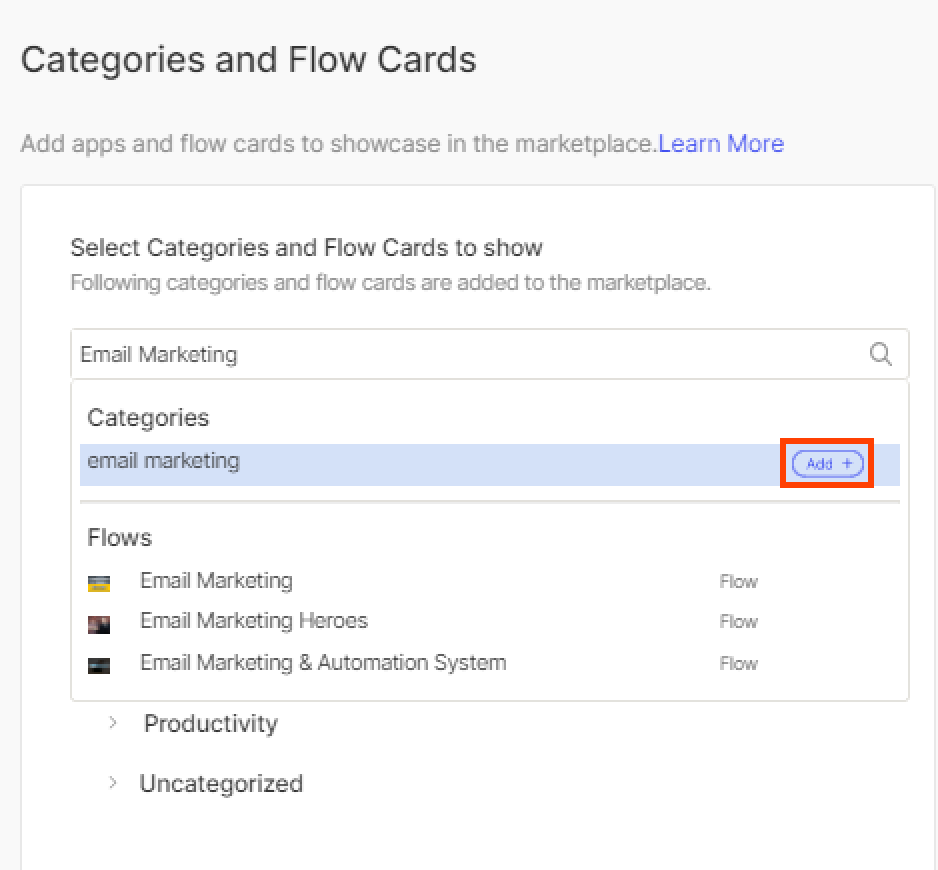Click the Categories section heading
Viewport: 938px width, 870px height.
click(148, 418)
